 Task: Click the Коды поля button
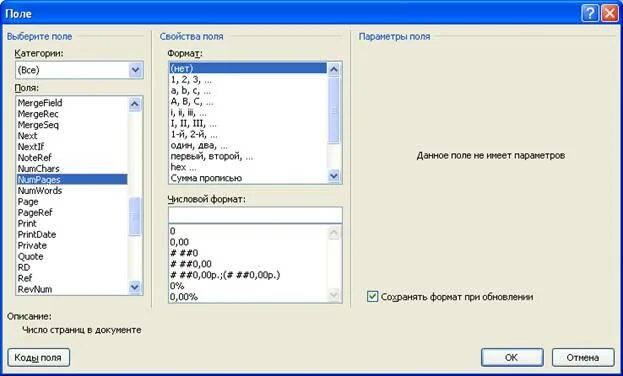39,358
